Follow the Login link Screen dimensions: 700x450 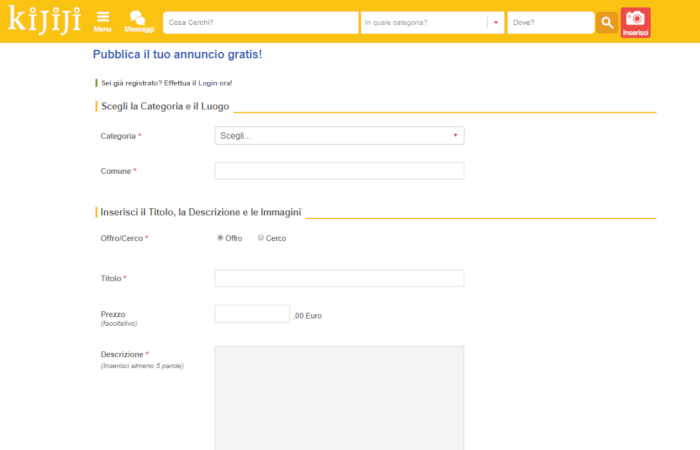point(208,83)
